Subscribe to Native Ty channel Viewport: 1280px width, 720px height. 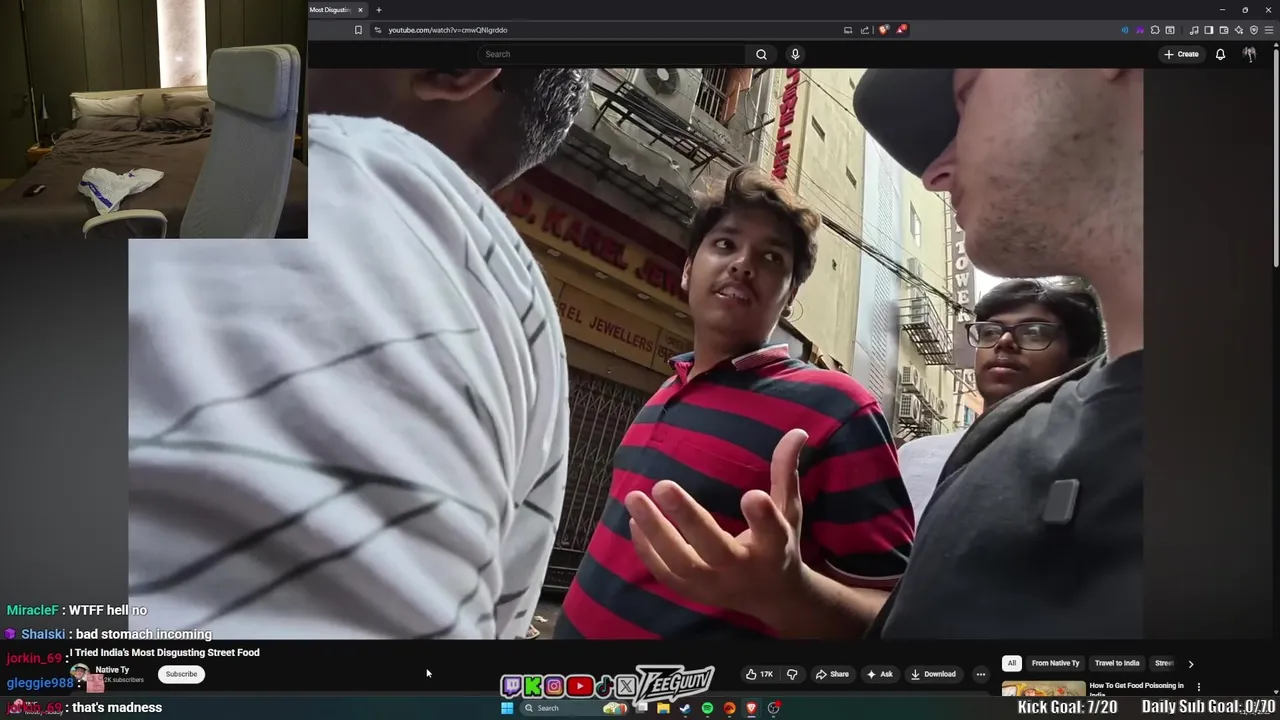(x=181, y=674)
